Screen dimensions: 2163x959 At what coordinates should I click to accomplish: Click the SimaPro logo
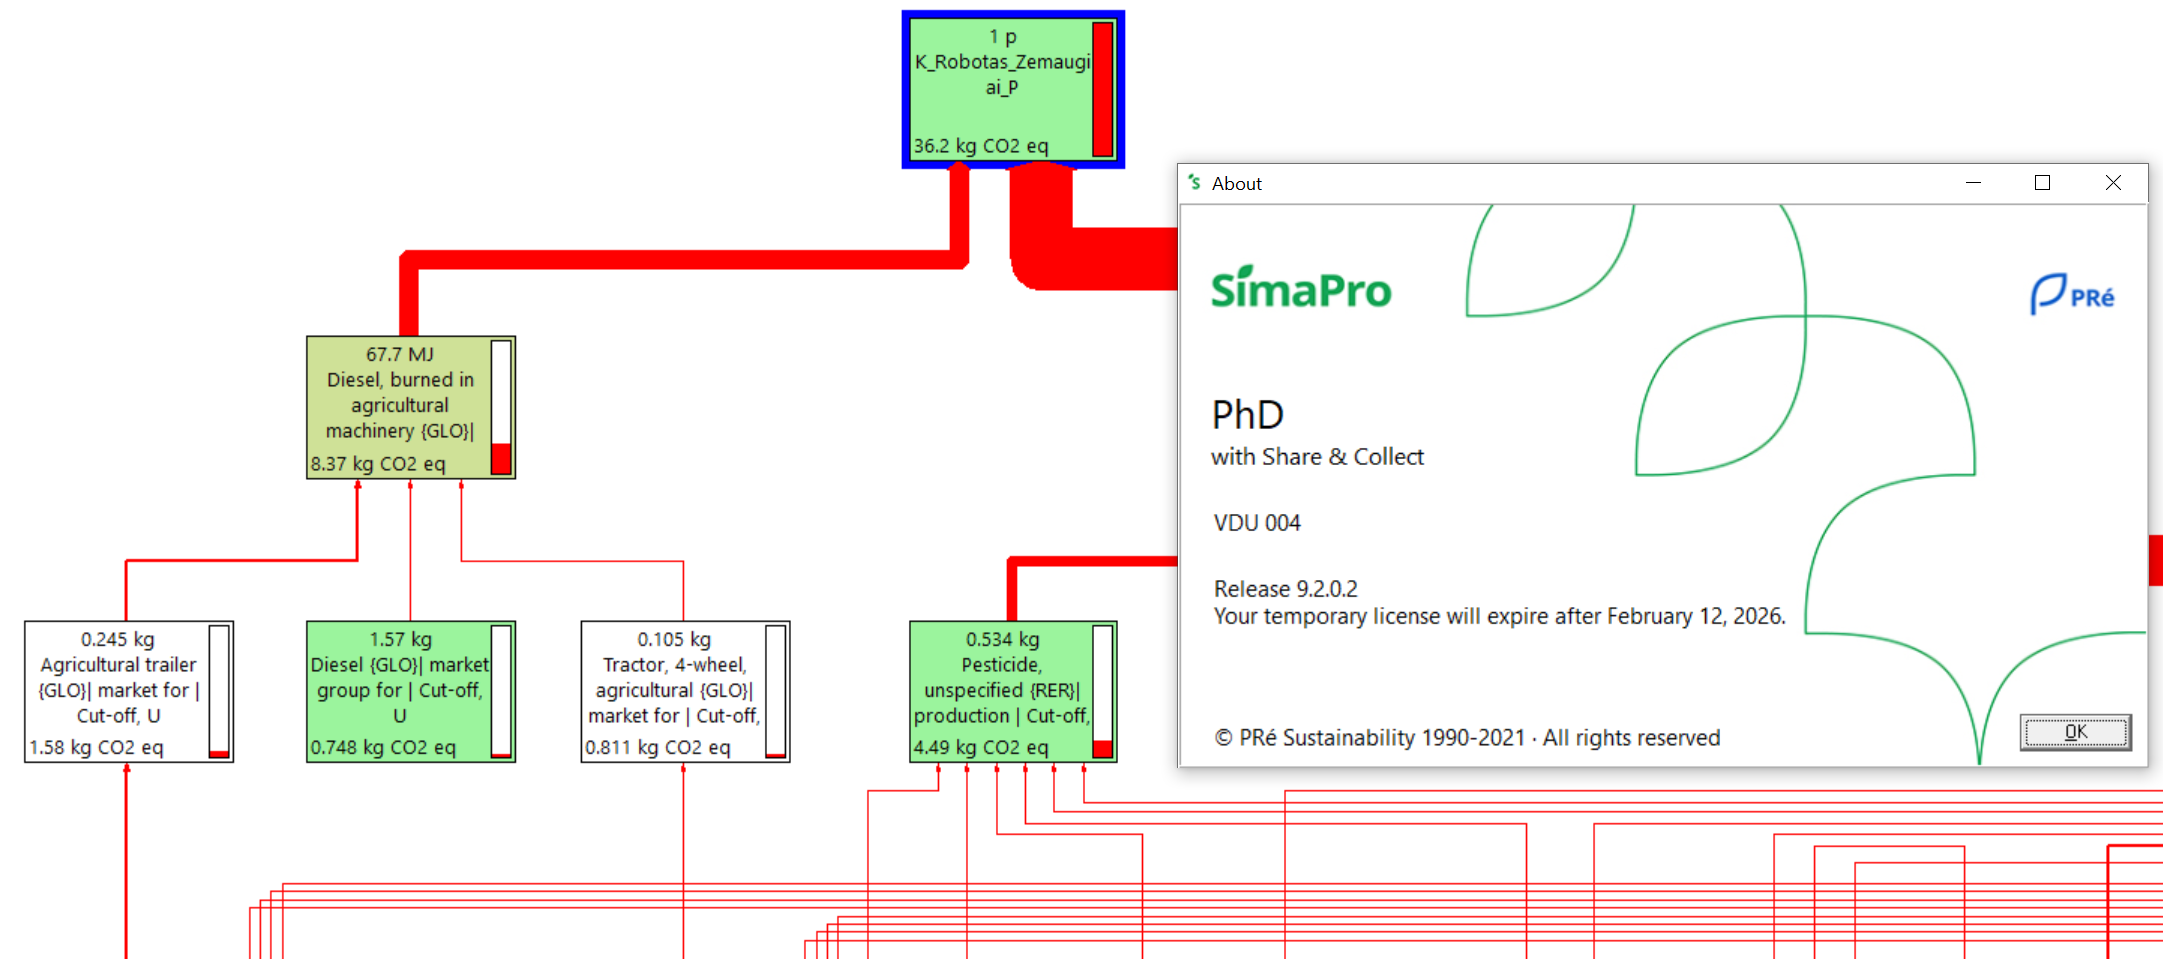(x=1300, y=289)
